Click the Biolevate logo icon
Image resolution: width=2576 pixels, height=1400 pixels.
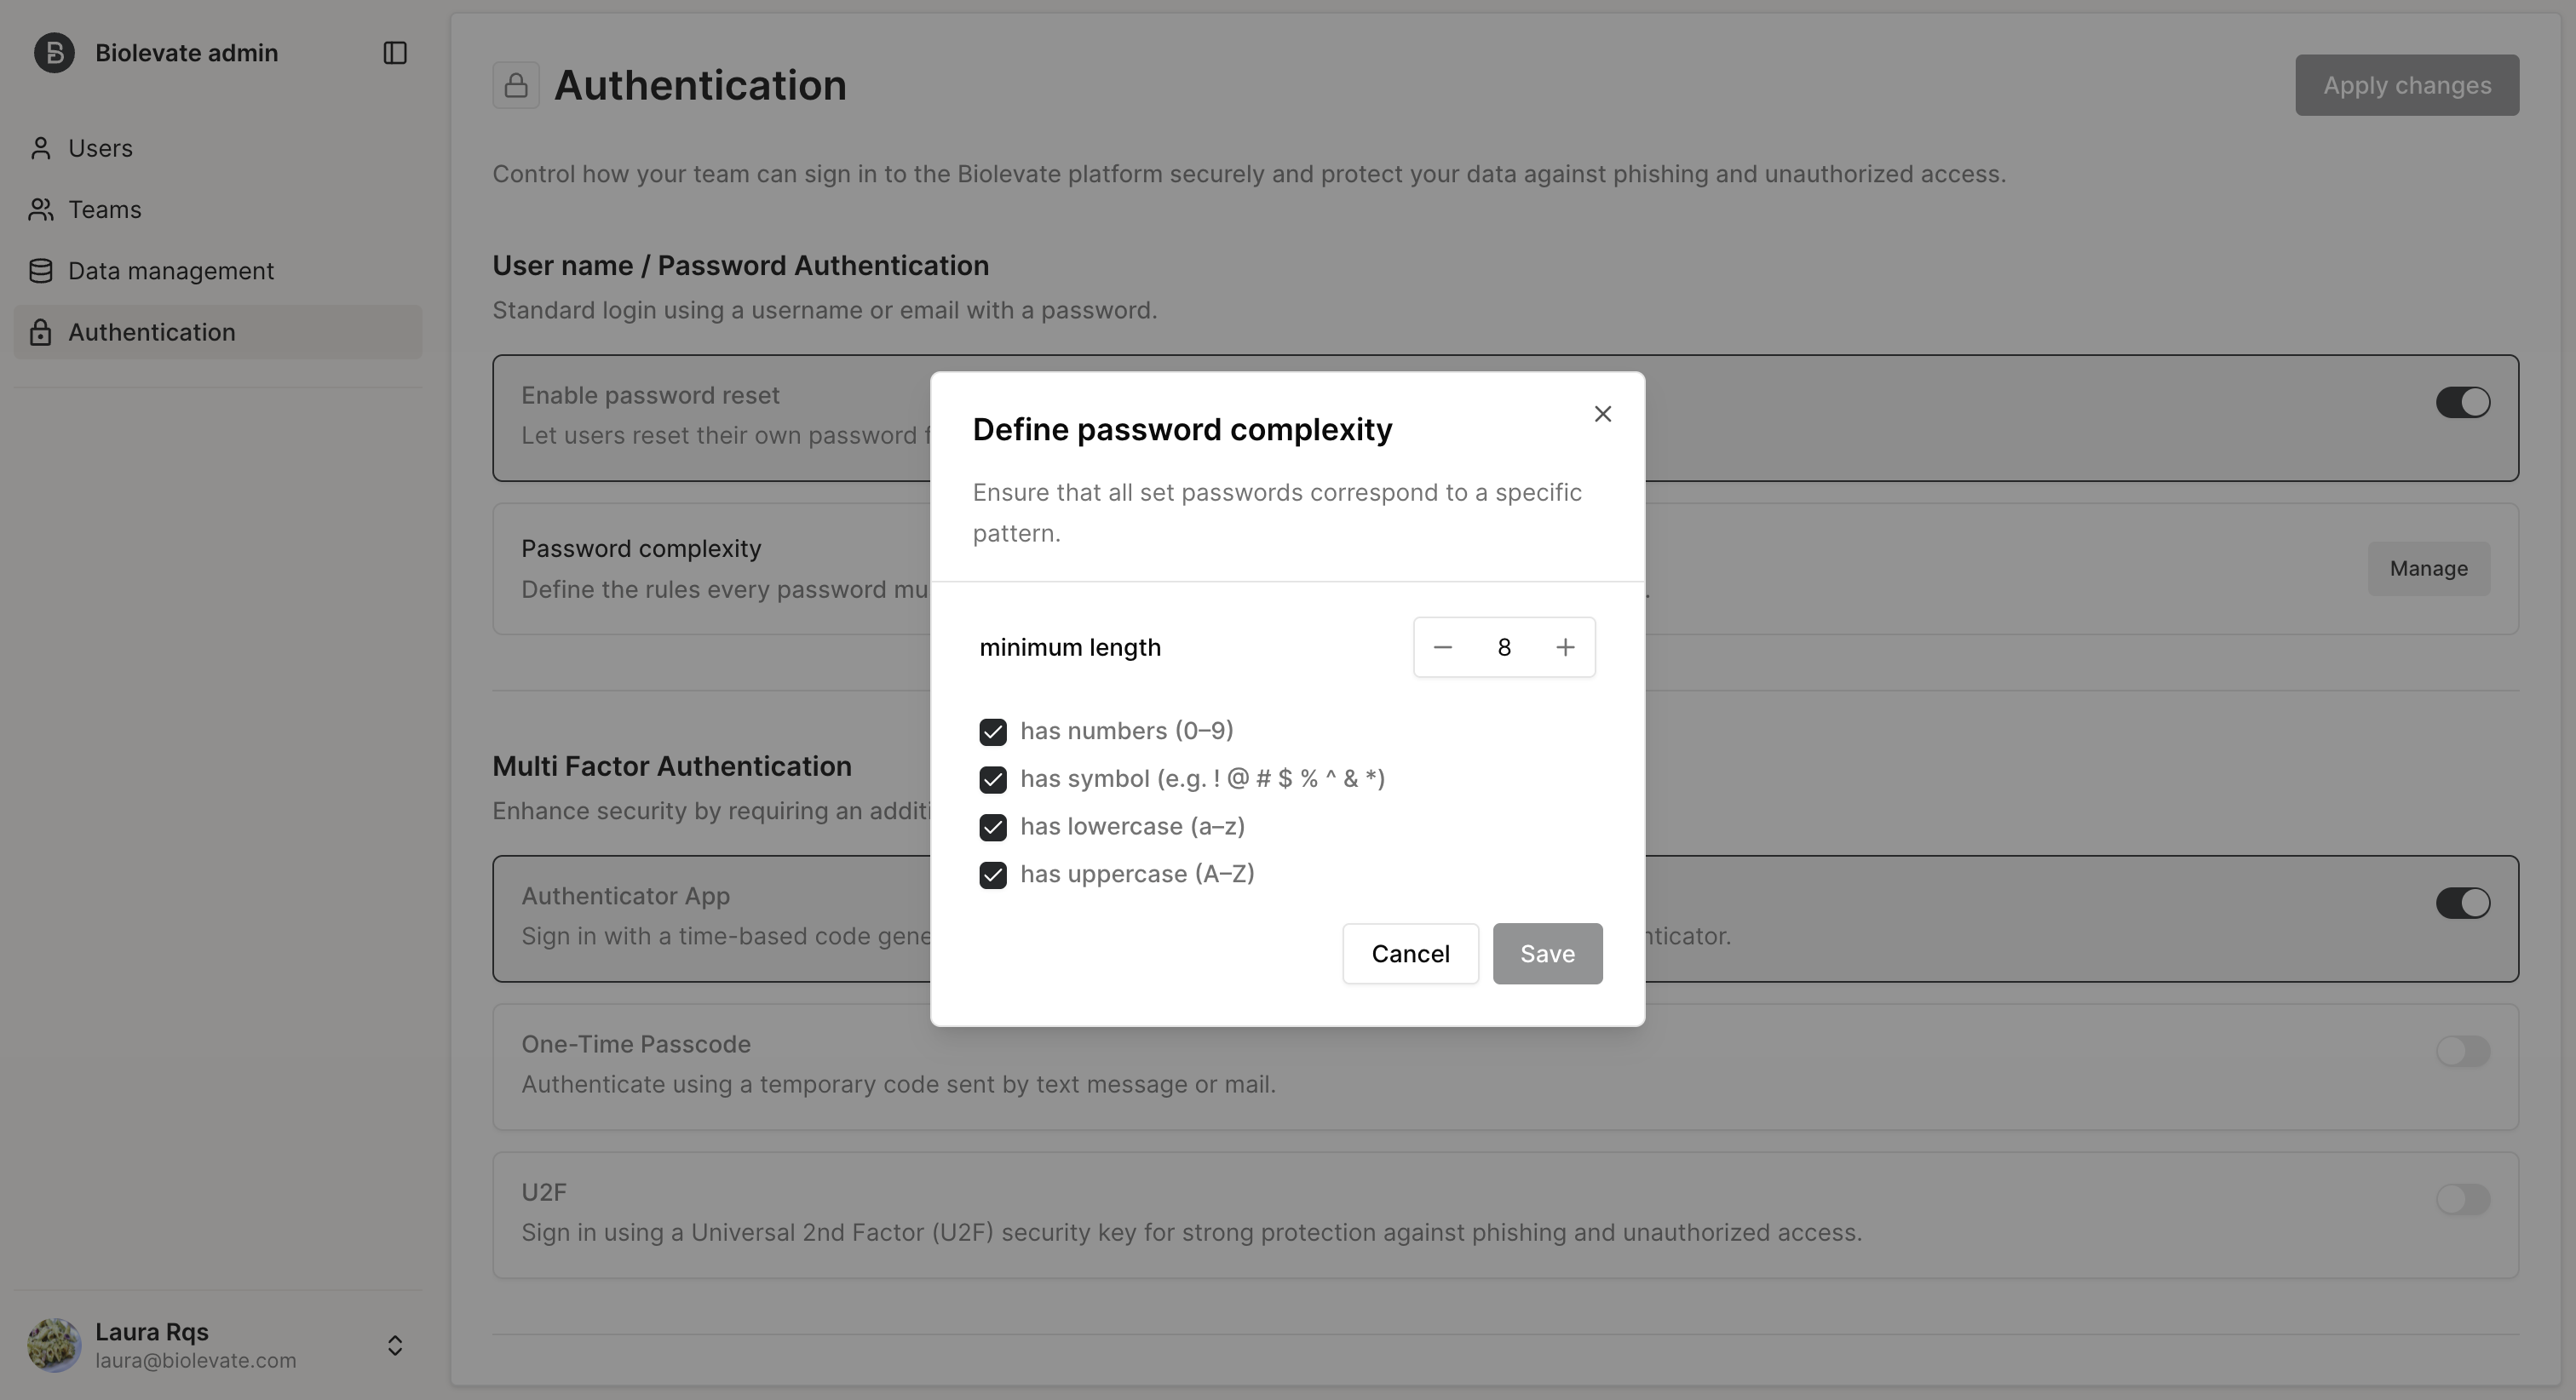(x=54, y=53)
